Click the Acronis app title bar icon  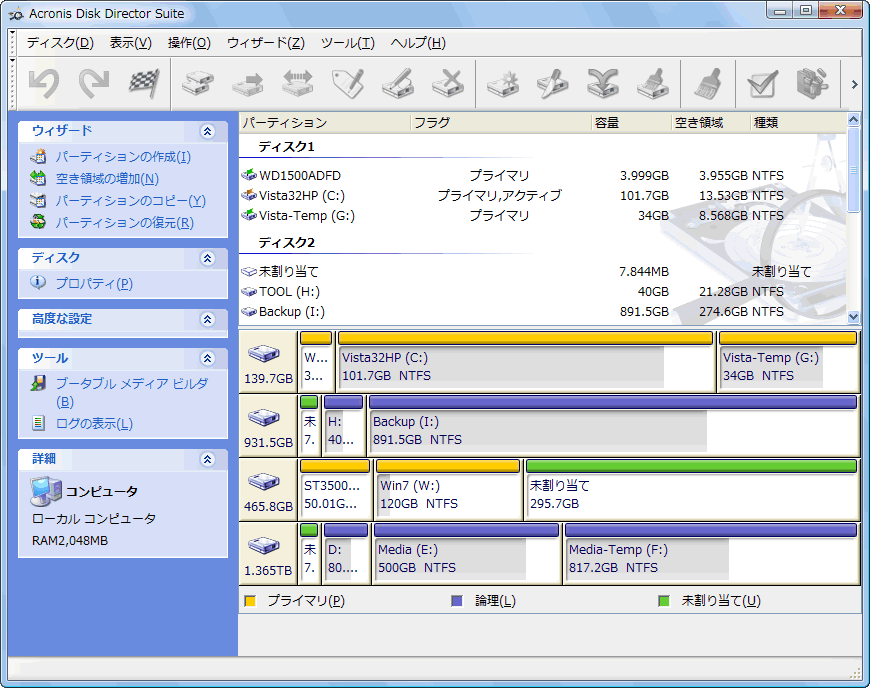(16, 14)
